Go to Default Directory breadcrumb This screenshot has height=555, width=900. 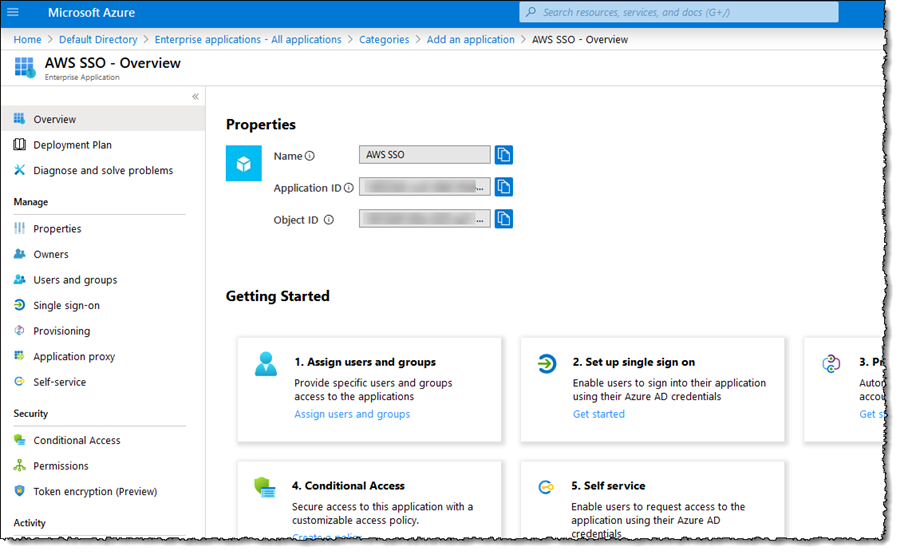click(98, 40)
